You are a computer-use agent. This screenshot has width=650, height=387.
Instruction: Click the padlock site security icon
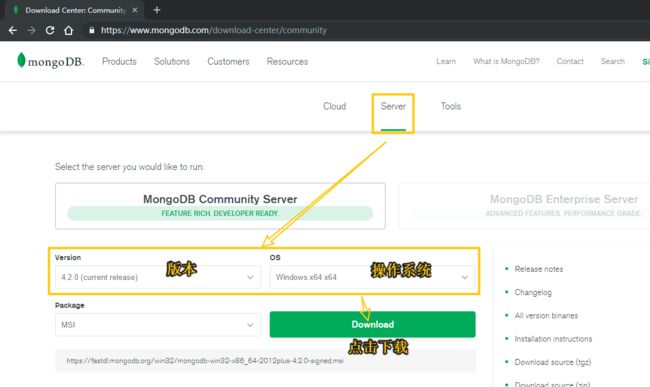(x=92, y=30)
